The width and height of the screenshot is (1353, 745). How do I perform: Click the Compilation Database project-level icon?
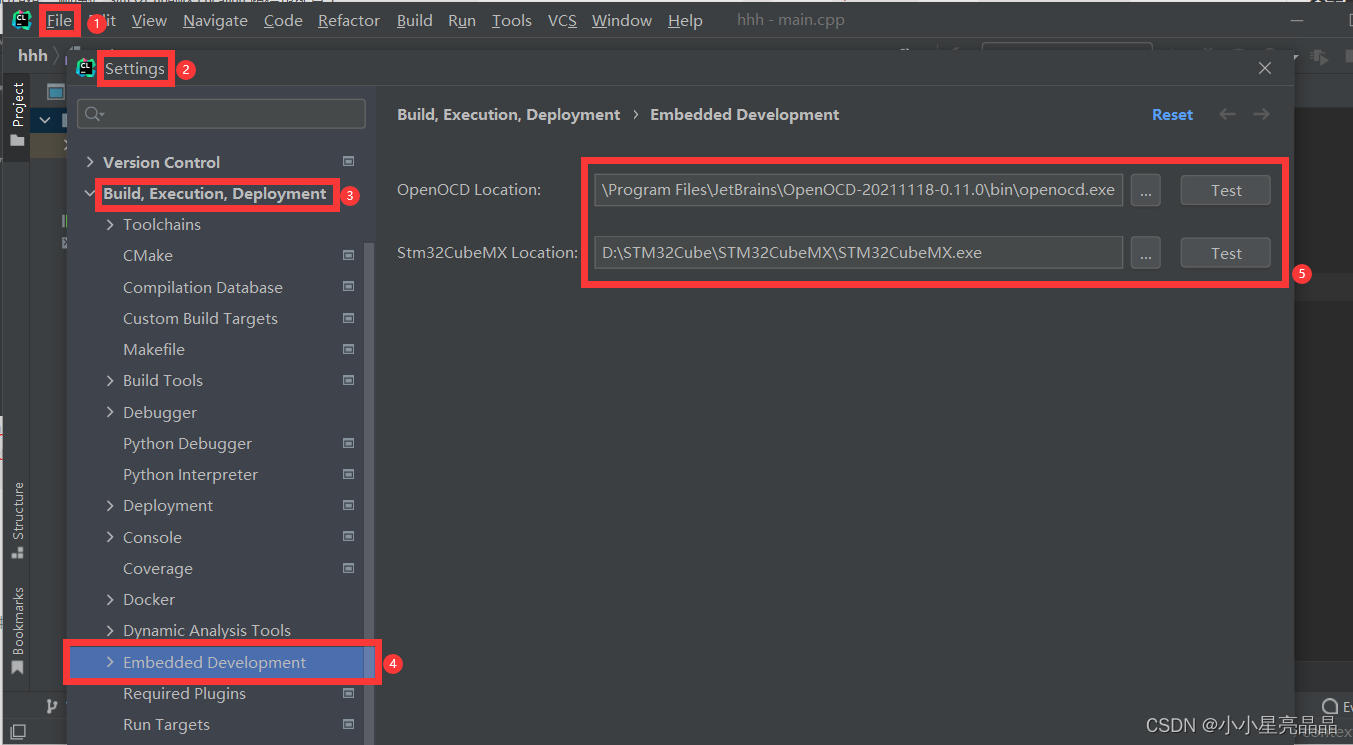click(348, 286)
